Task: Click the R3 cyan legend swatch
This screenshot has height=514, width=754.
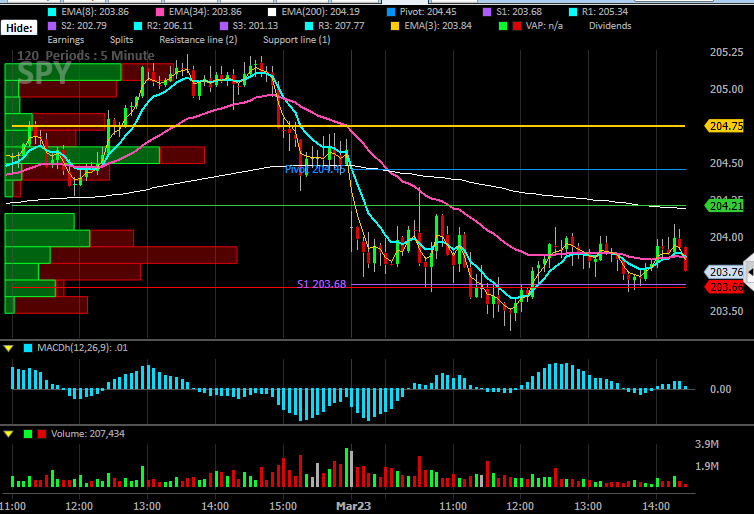Action: pyautogui.click(x=309, y=26)
